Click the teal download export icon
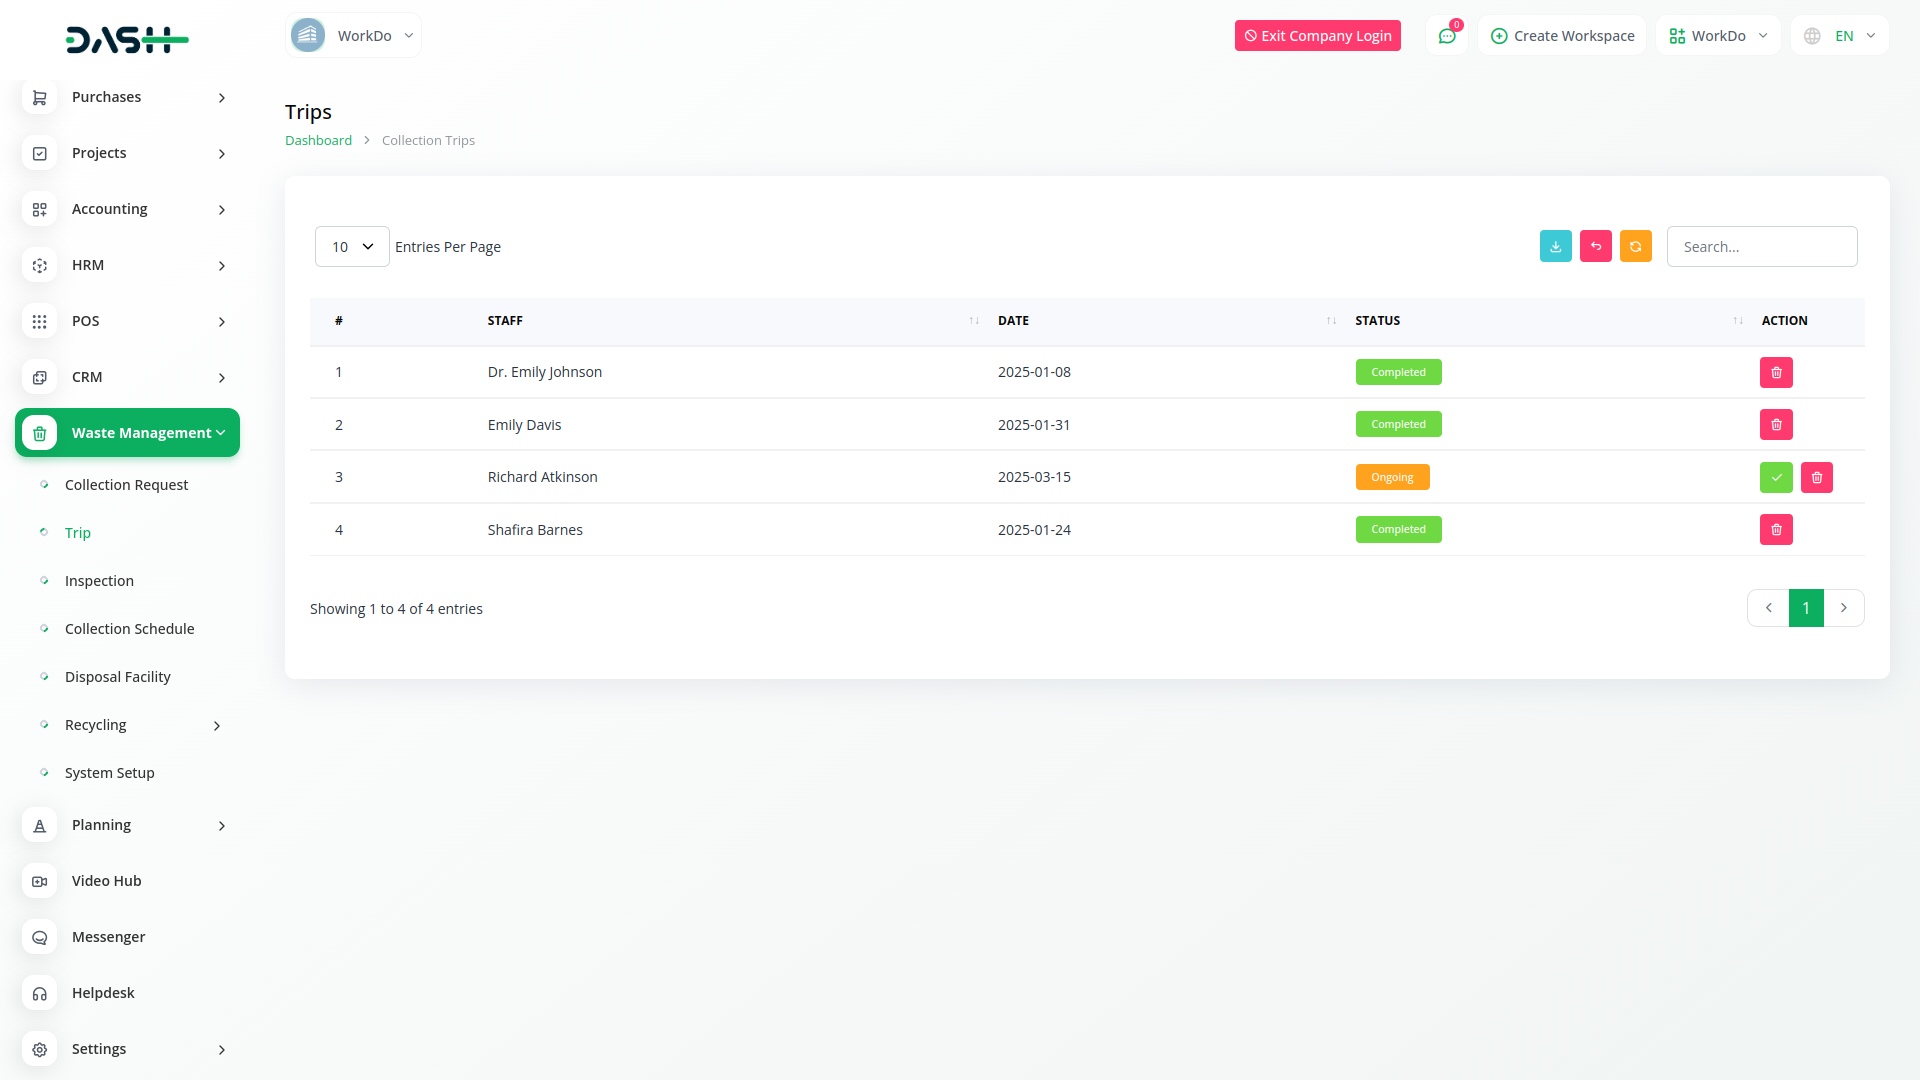The width and height of the screenshot is (1920, 1080). tap(1555, 246)
